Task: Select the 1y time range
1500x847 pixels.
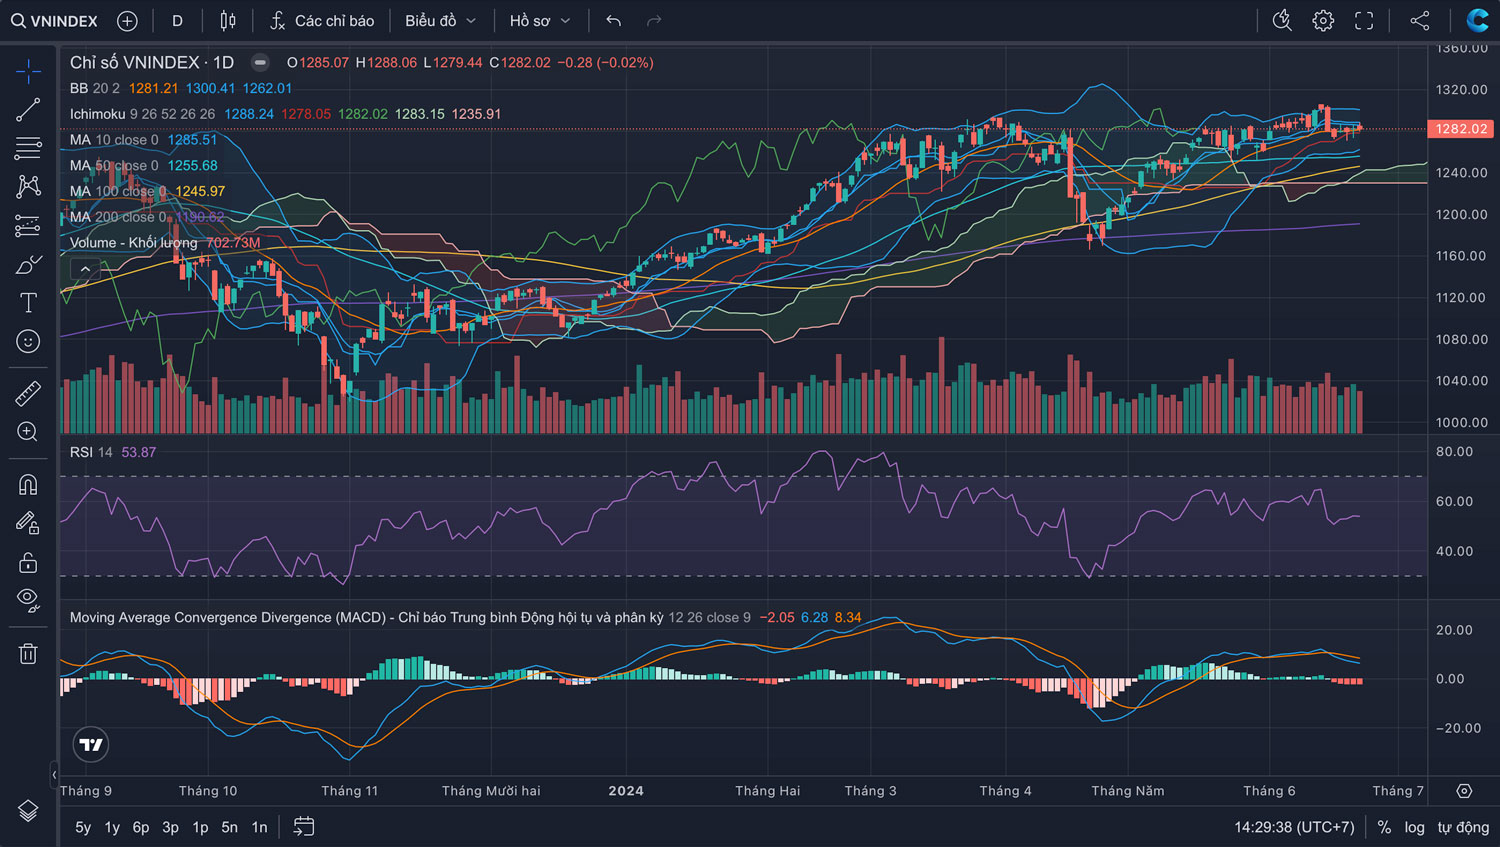Action: (112, 827)
